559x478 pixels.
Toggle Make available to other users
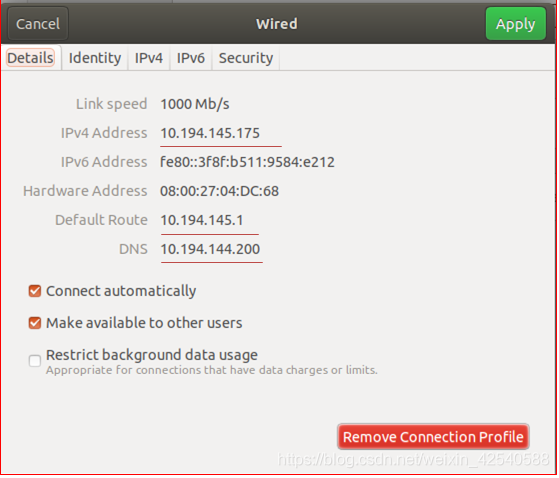(x=35, y=323)
